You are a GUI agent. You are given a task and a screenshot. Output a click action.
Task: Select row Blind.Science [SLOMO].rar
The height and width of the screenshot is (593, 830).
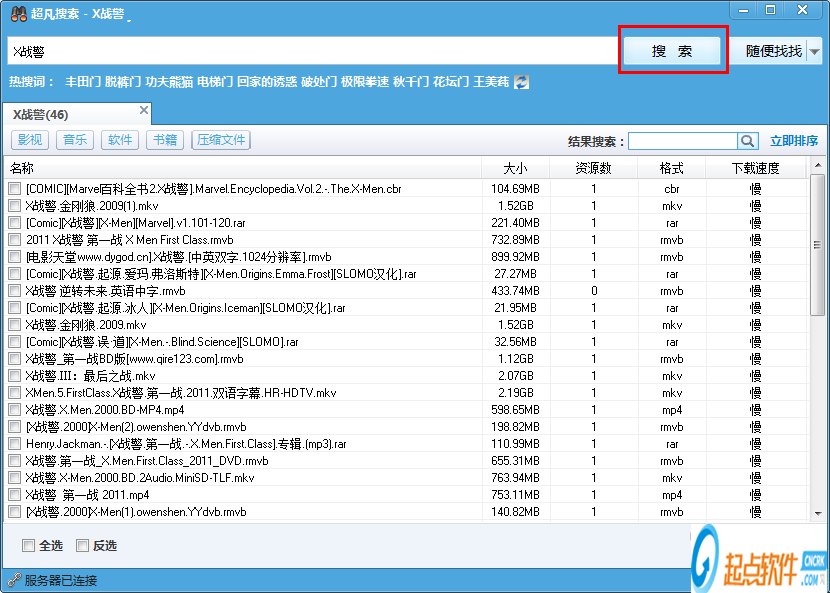(x=405, y=342)
